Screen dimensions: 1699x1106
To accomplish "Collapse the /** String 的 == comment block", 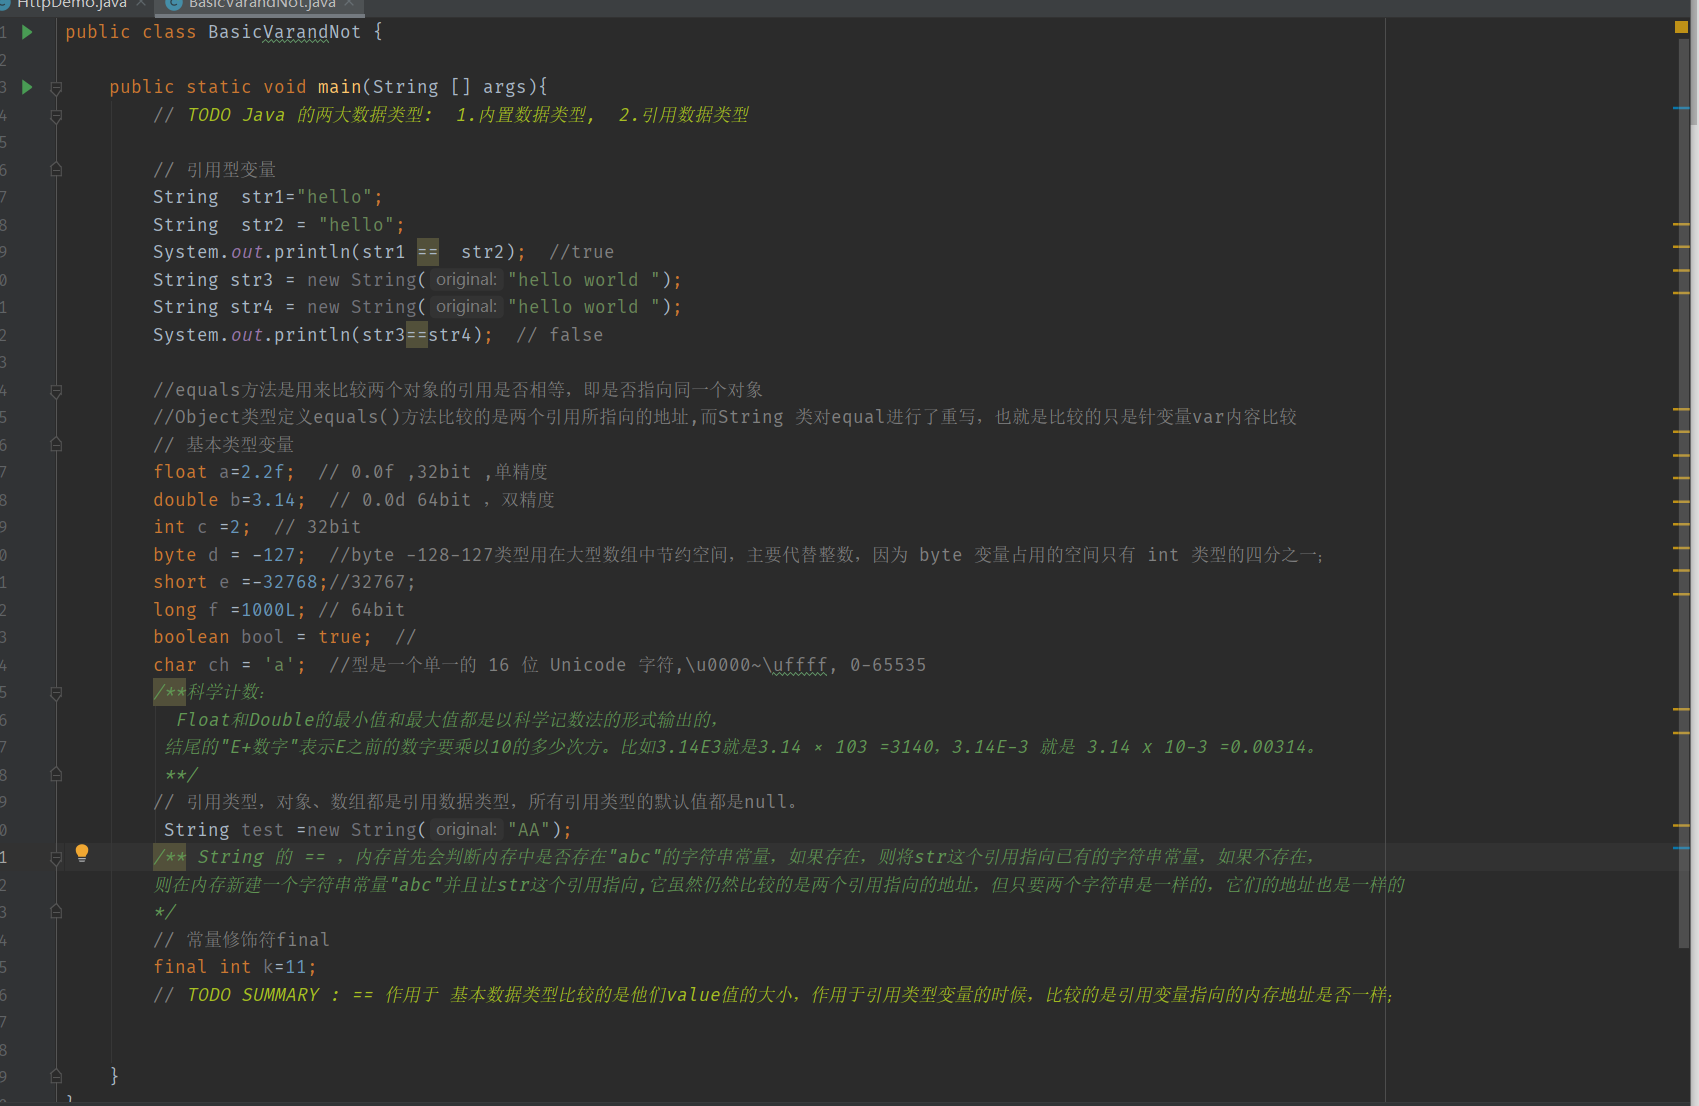I will coord(56,857).
